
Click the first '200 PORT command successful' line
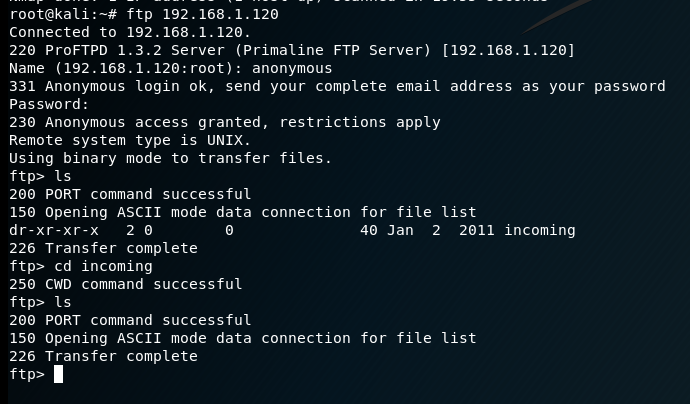130,195
